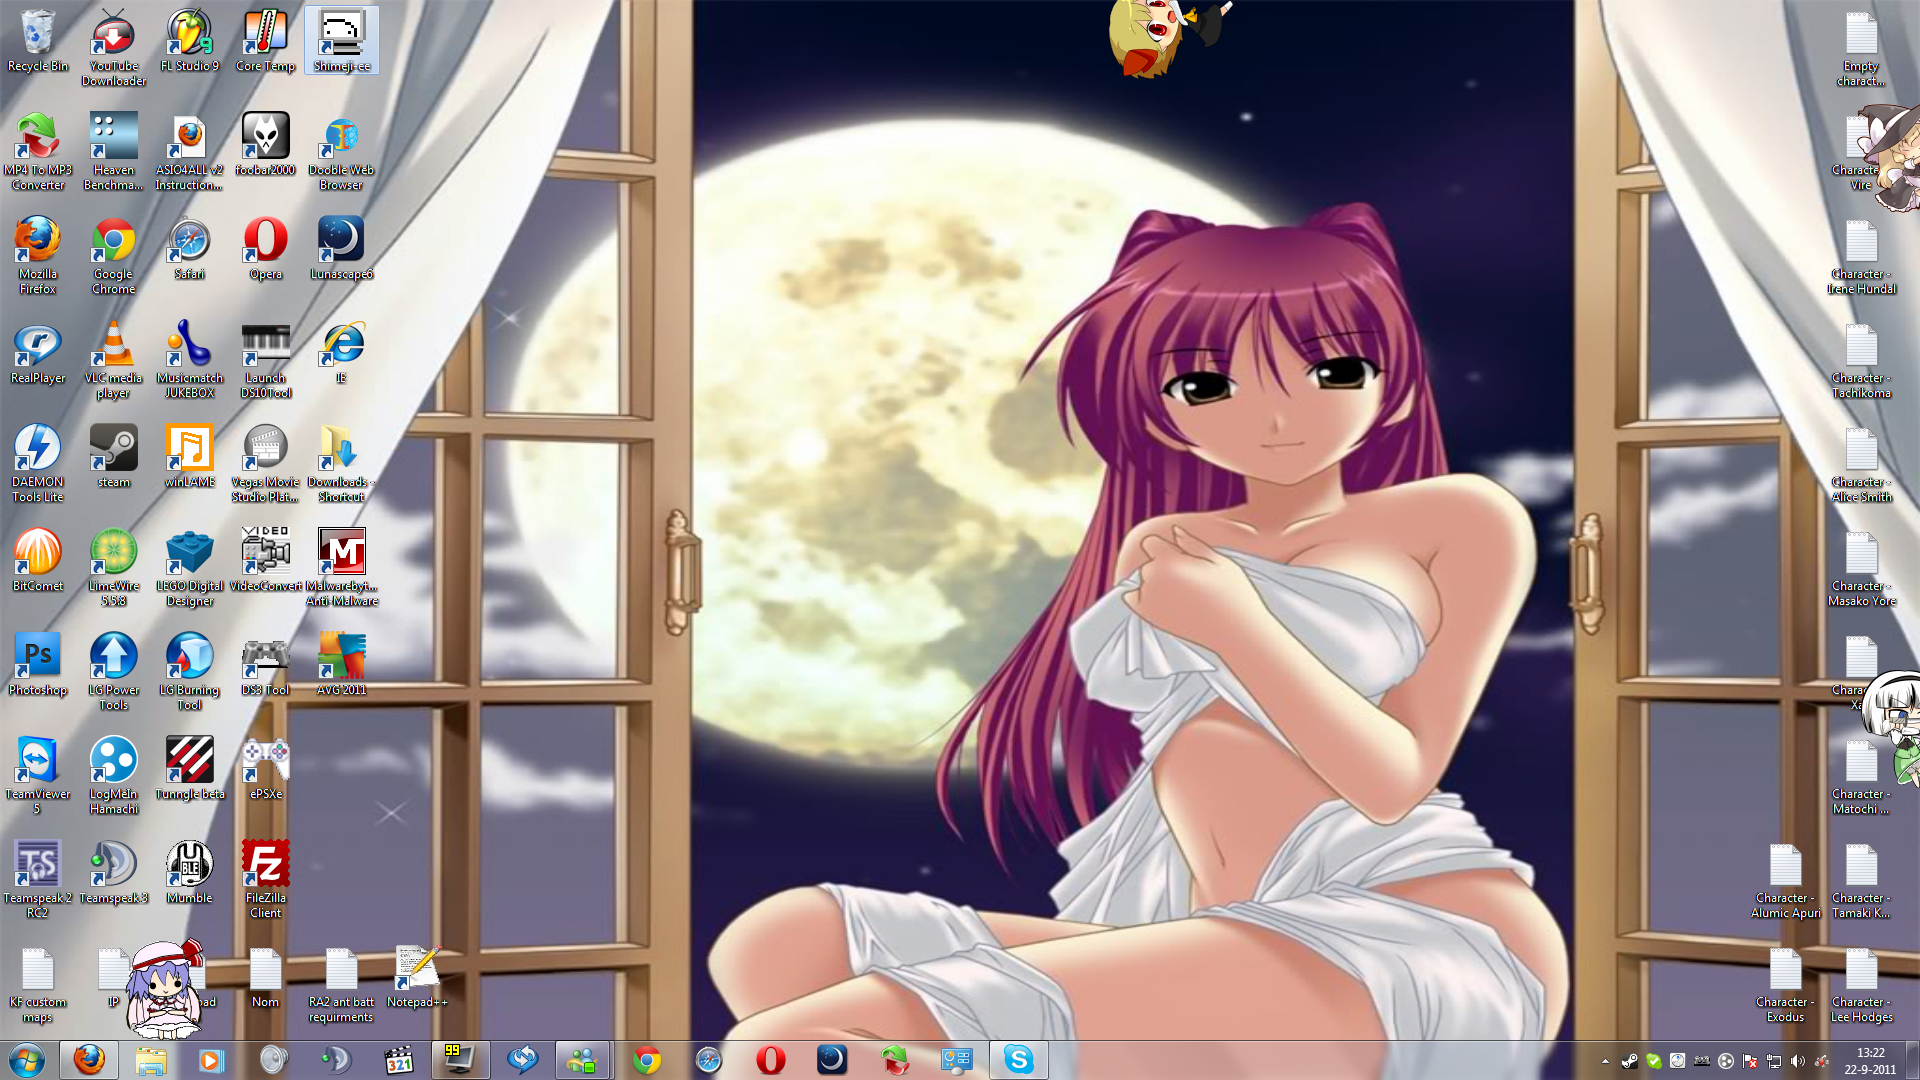Select the winLAME desktop icon
This screenshot has width=1920, height=1080.
[x=189, y=456]
